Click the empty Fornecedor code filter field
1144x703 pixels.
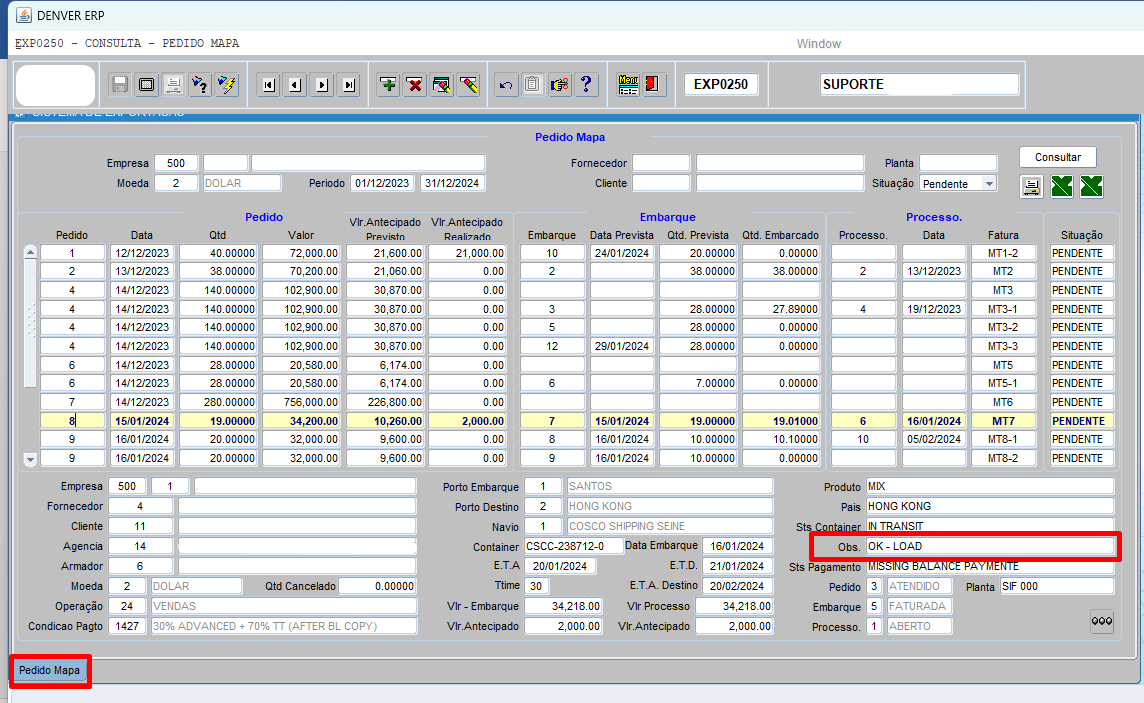(661, 163)
